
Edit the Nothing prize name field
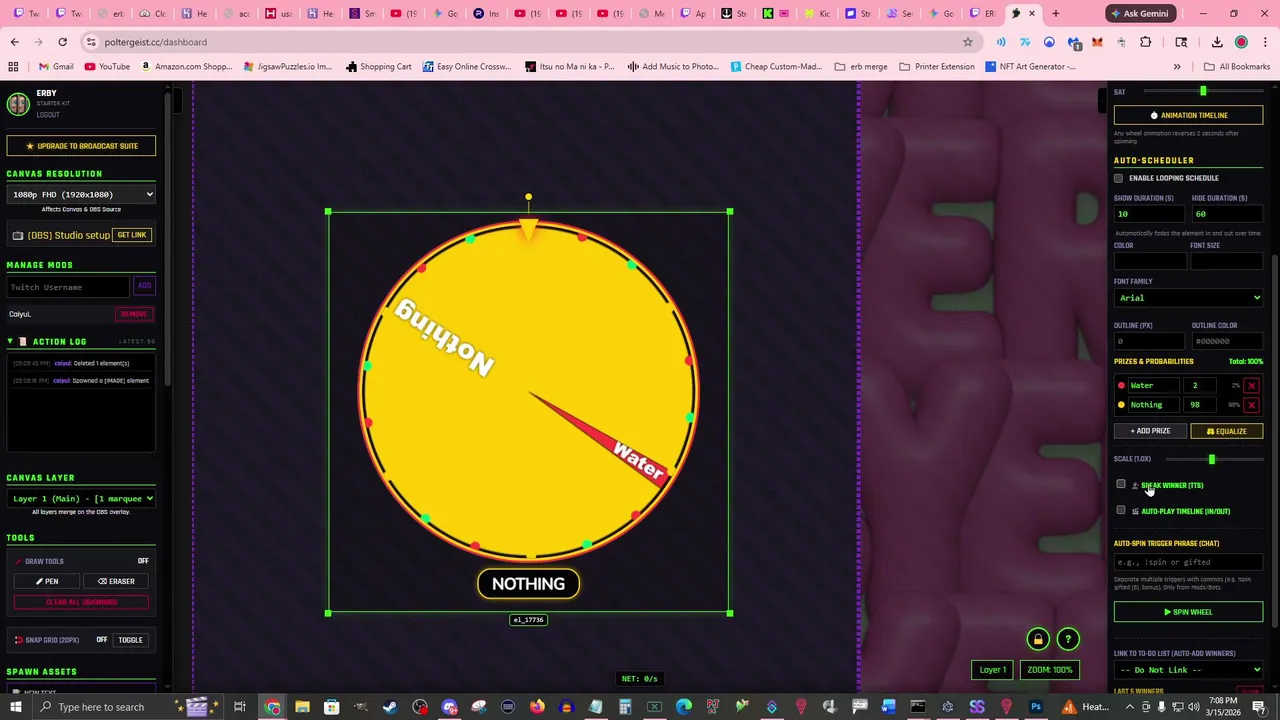[x=1152, y=405]
